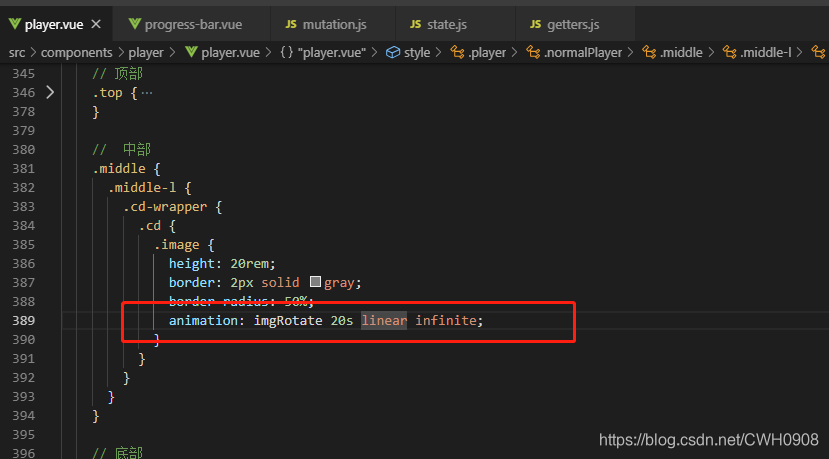Click "height" property on line 386
Image resolution: width=829 pixels, height=459 pixels.
coord(192,263)
